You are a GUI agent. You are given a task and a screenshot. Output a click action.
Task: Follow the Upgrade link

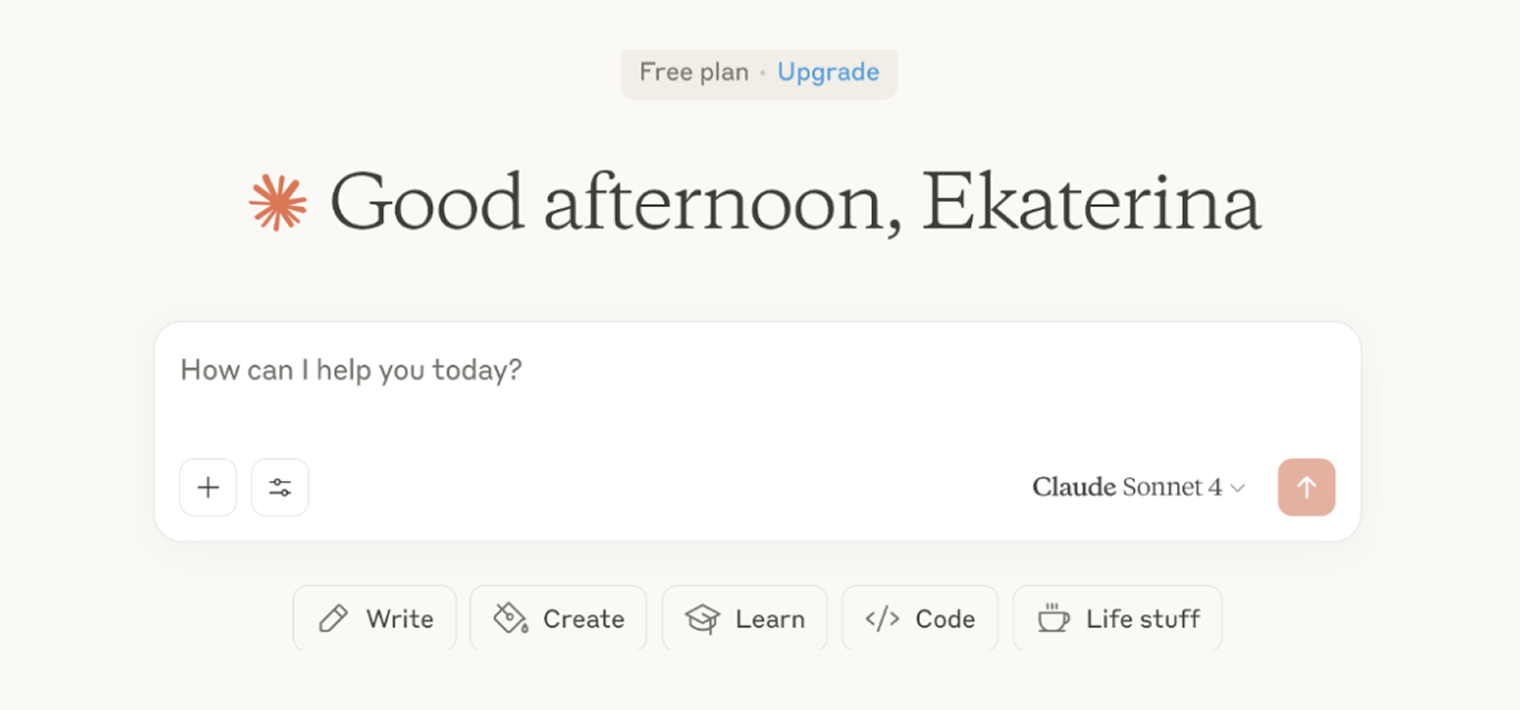coord(828,72)
